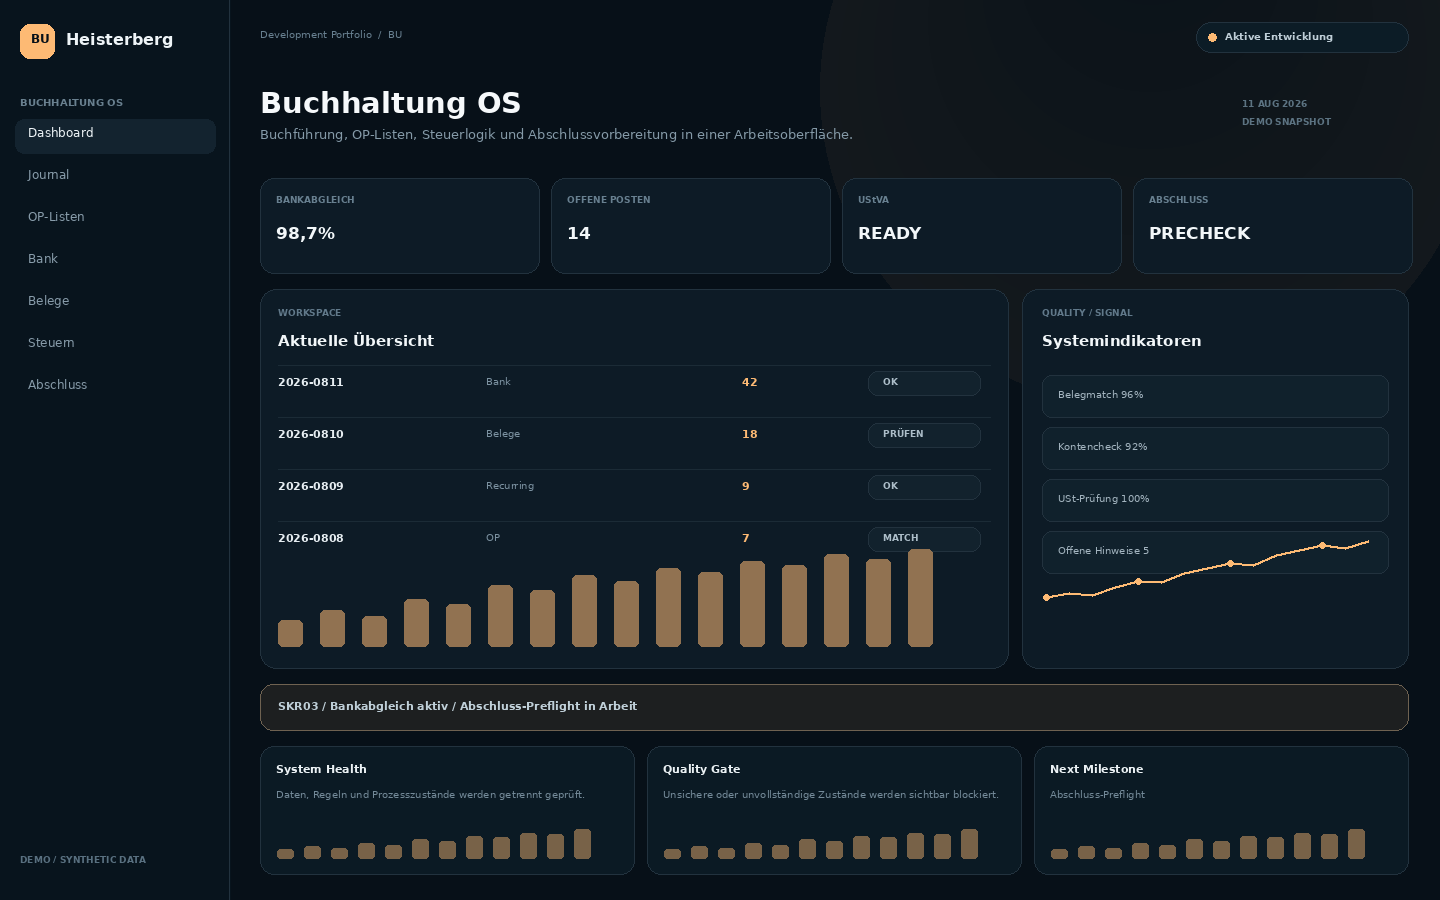The width and height of the screenshot is (1440, 900).
Task: Click the Systemindikatoren heading
Action: (x=1122, y=341)
